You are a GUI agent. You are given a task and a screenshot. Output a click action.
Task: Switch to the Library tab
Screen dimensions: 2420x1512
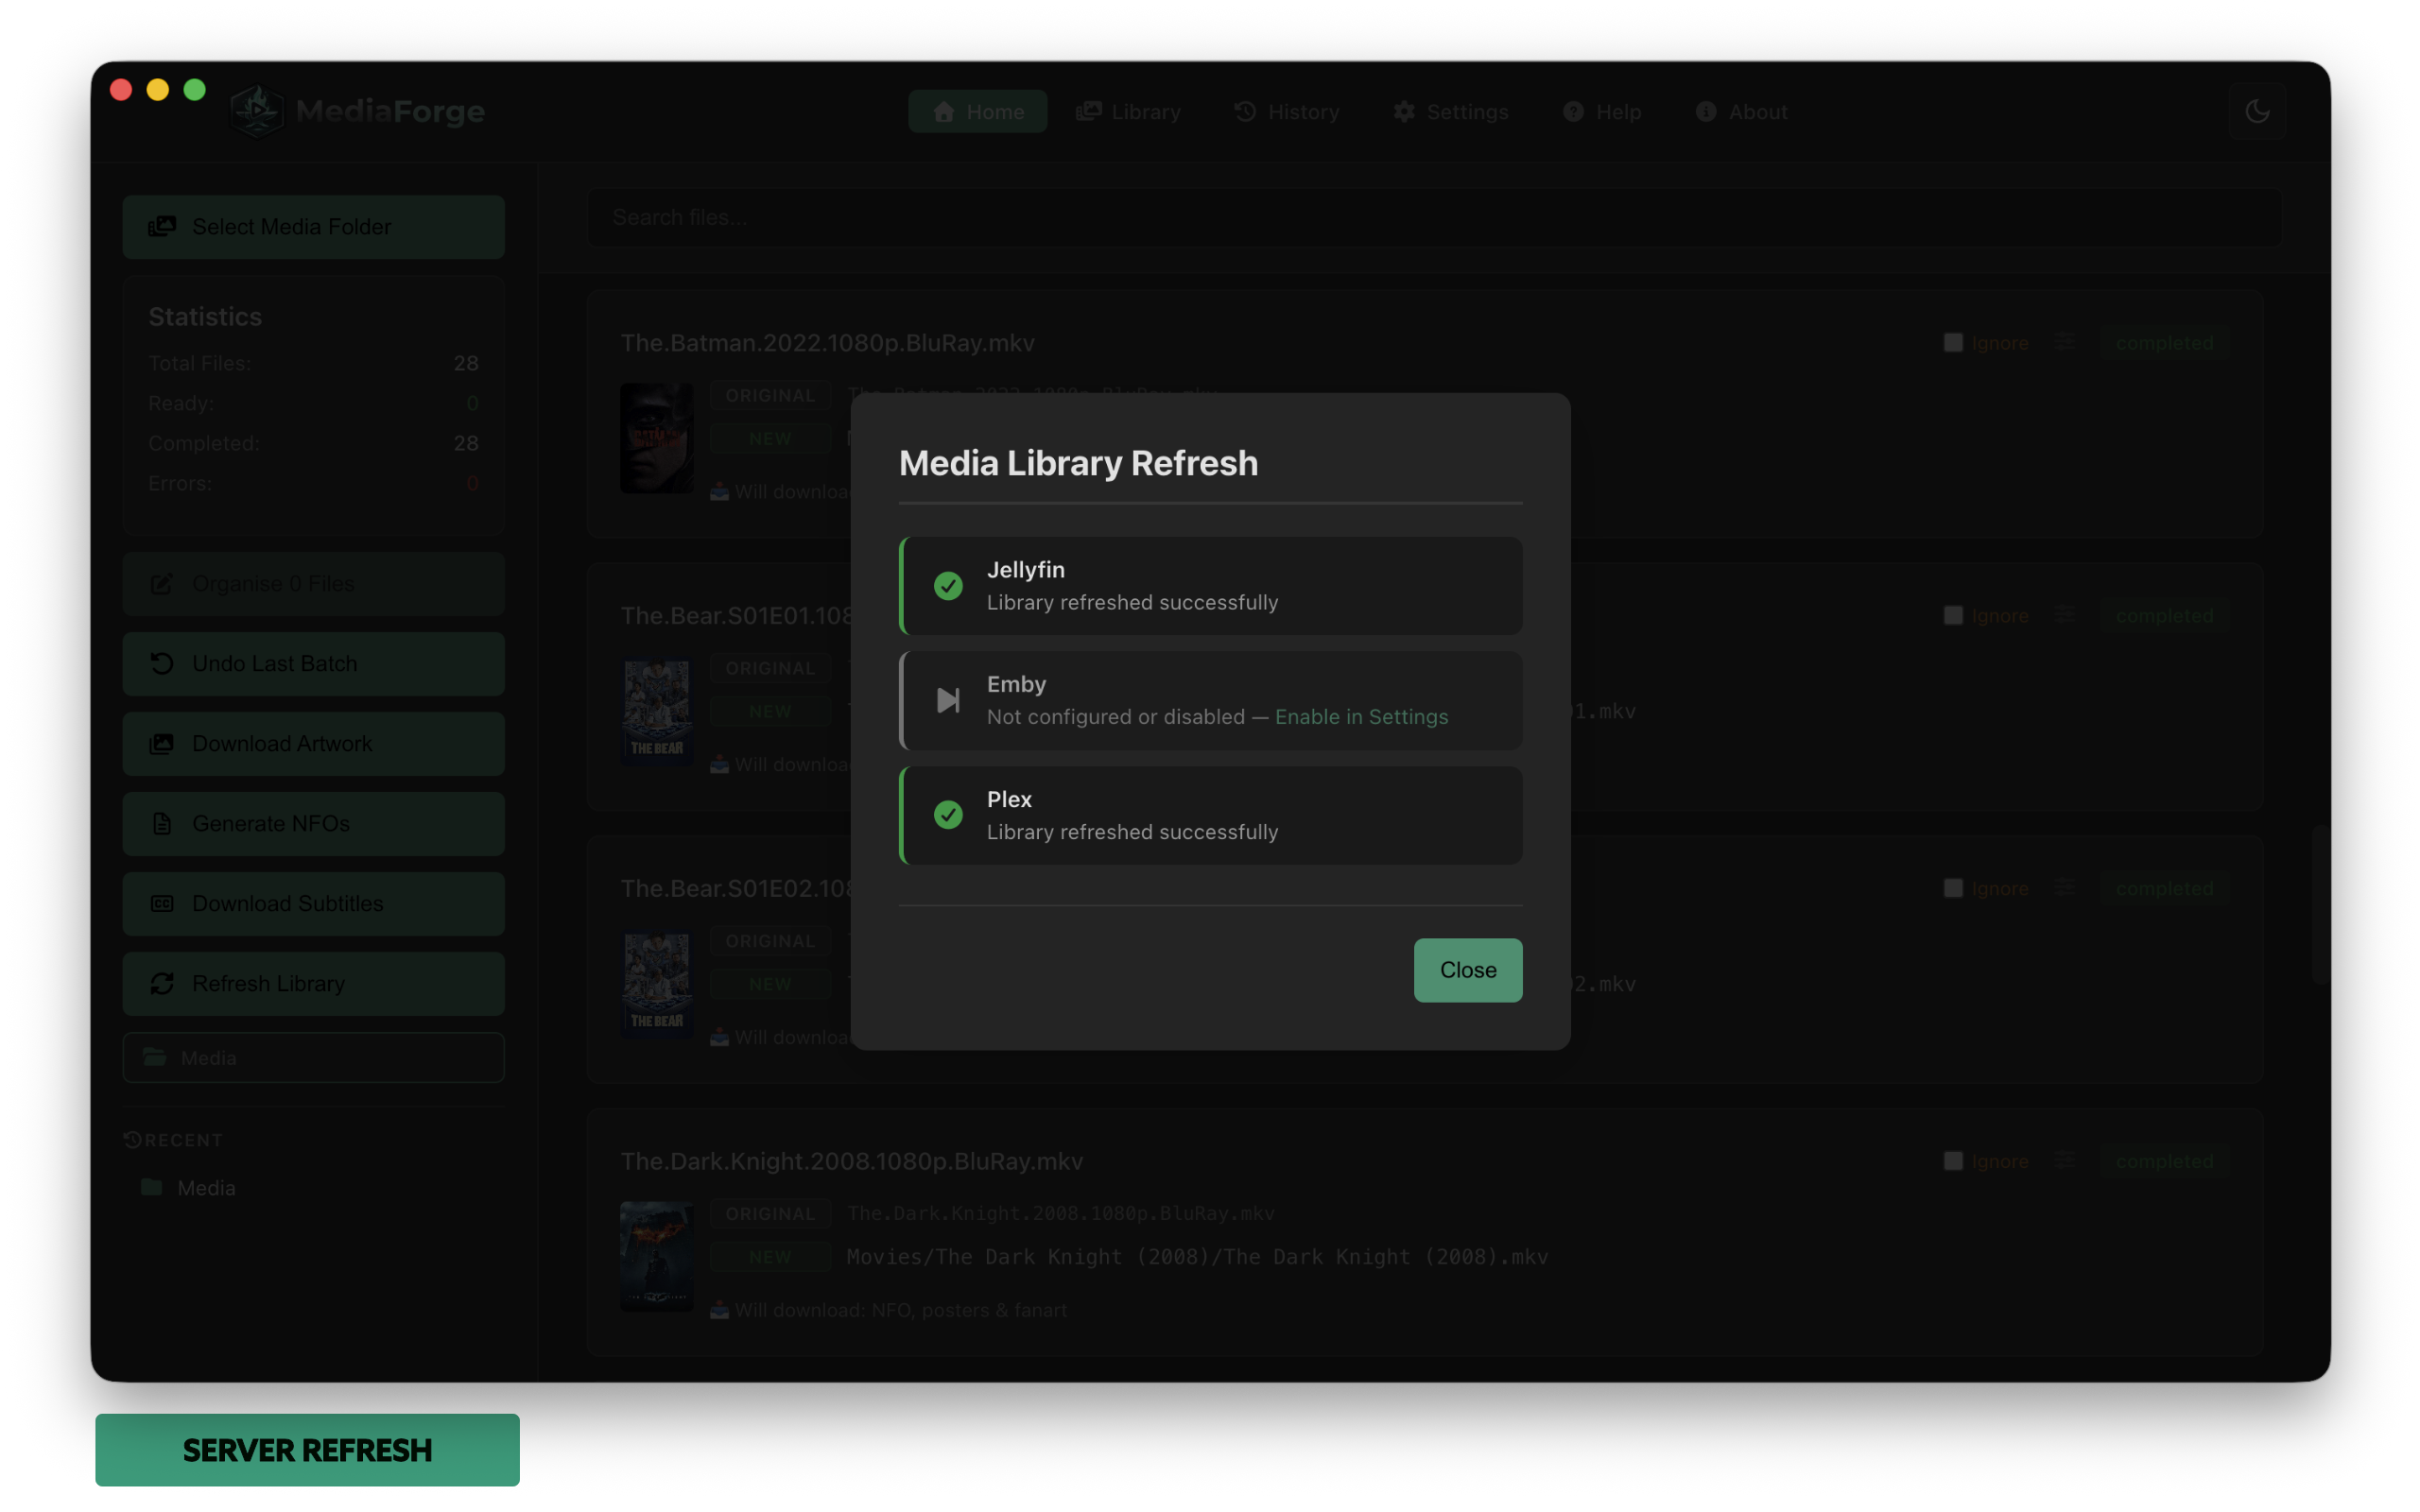(x=1128, y=111)
